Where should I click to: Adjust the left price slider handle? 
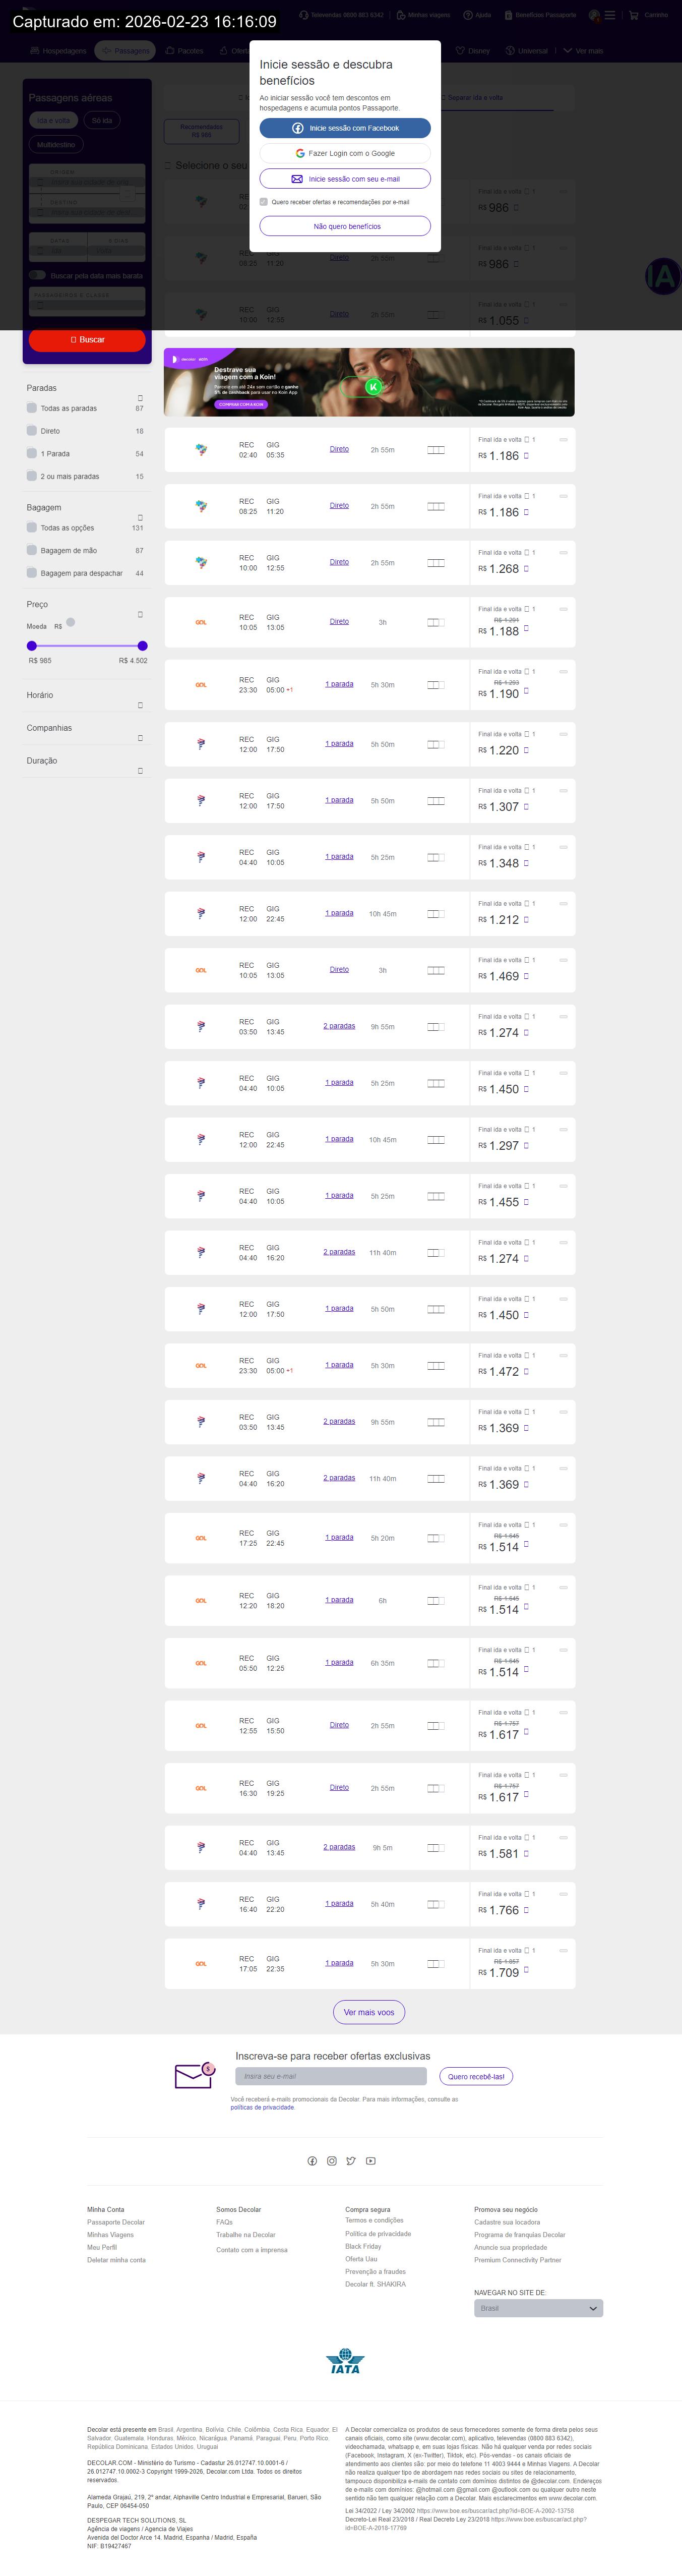click(x=32, y=646)
